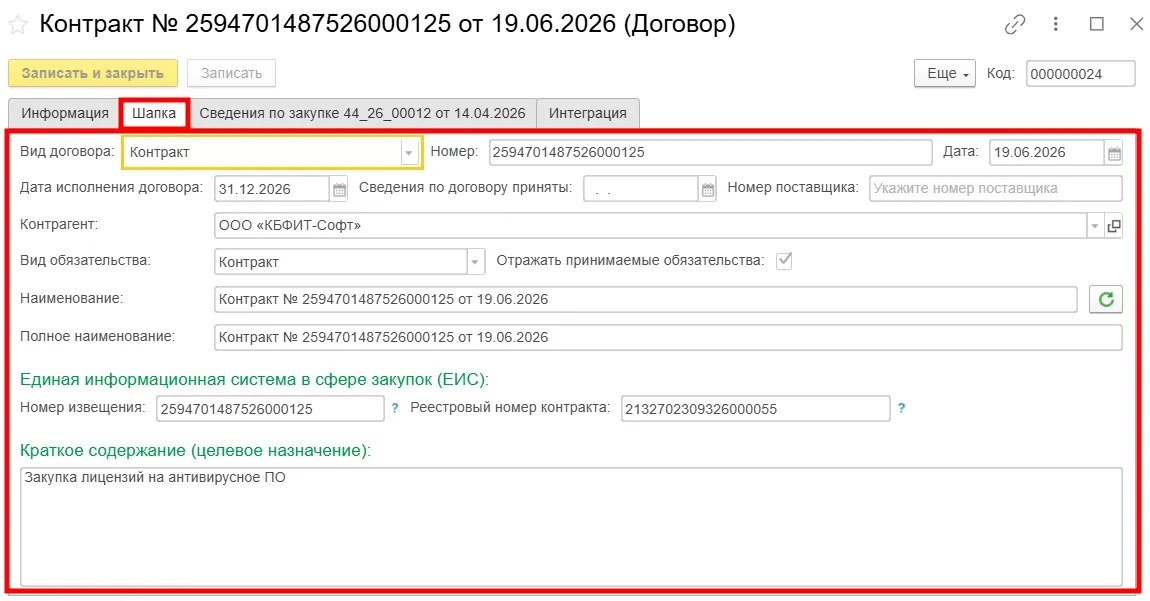This screenshot has width=1150, height=601.
Task: Click the empty Сведения по договору приняты date field
Action: coord(640,189)
